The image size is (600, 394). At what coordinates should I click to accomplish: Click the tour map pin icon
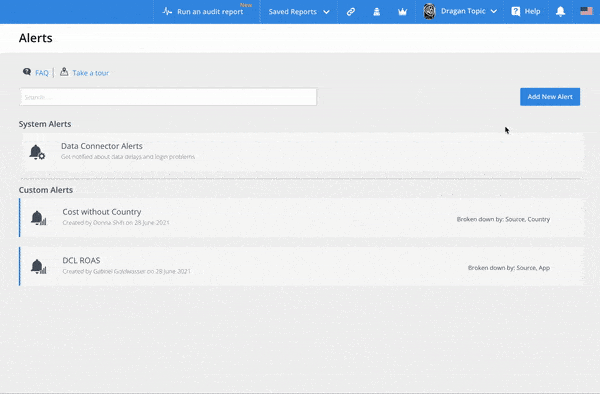[64, 72]
